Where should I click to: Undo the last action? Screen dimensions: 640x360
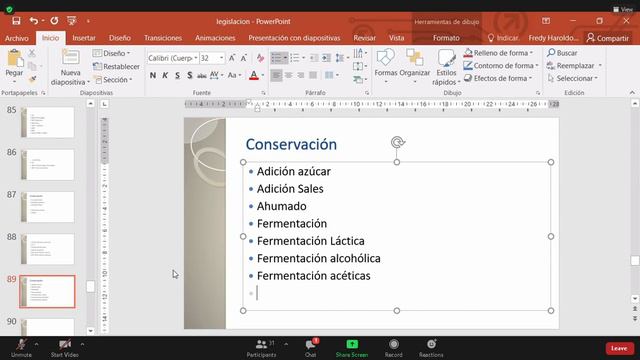33,21
